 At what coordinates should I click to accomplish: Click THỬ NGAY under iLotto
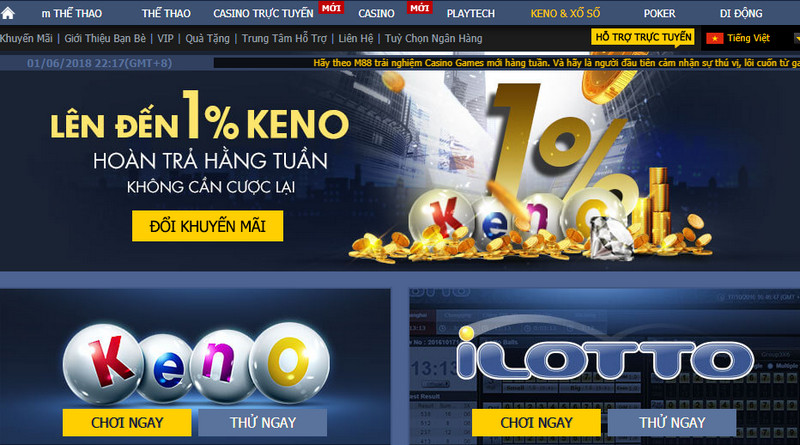(x=672, y=423)
